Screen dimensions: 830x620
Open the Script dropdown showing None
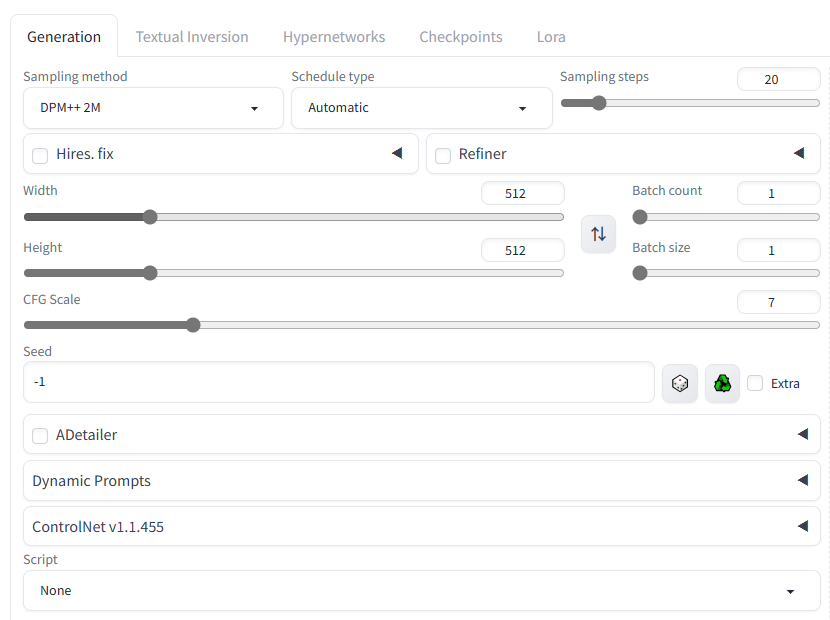422,591
